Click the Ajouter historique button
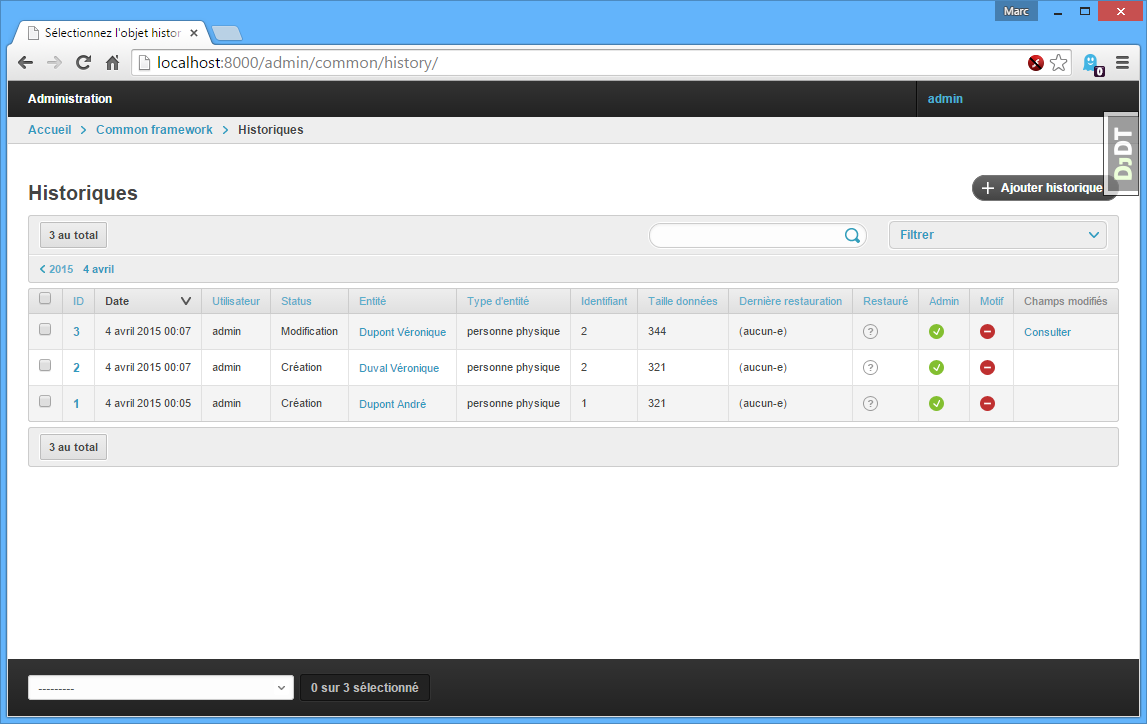The height and width of the screenshot is (724, 1147). point(1043,188)
